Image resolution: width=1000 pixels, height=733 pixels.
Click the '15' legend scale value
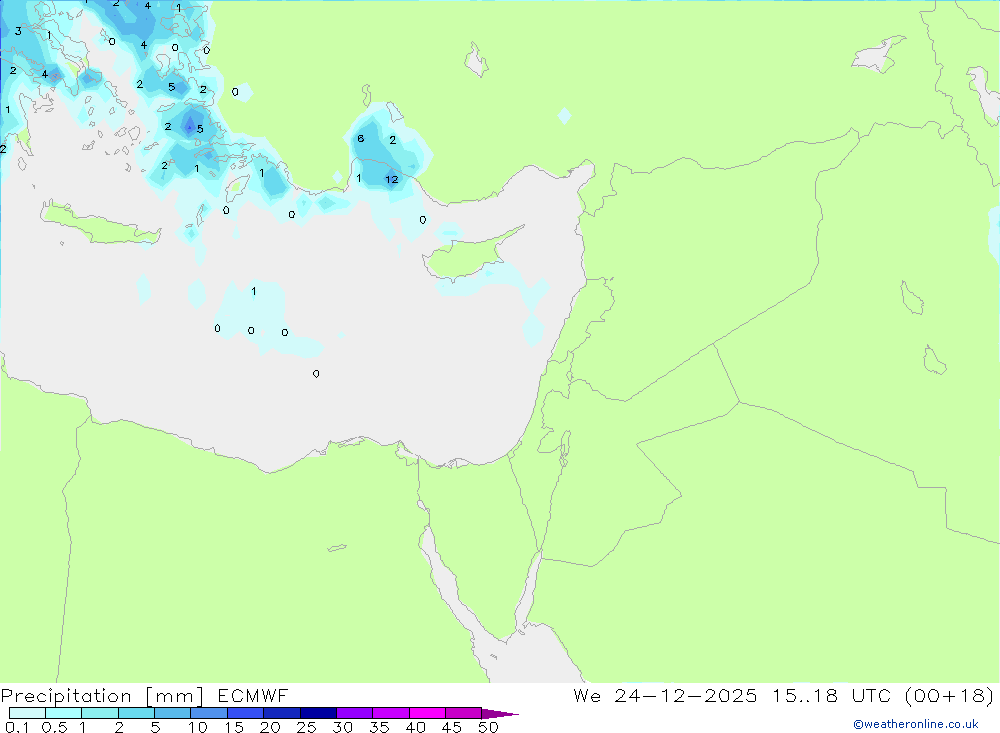coord(234,727)
